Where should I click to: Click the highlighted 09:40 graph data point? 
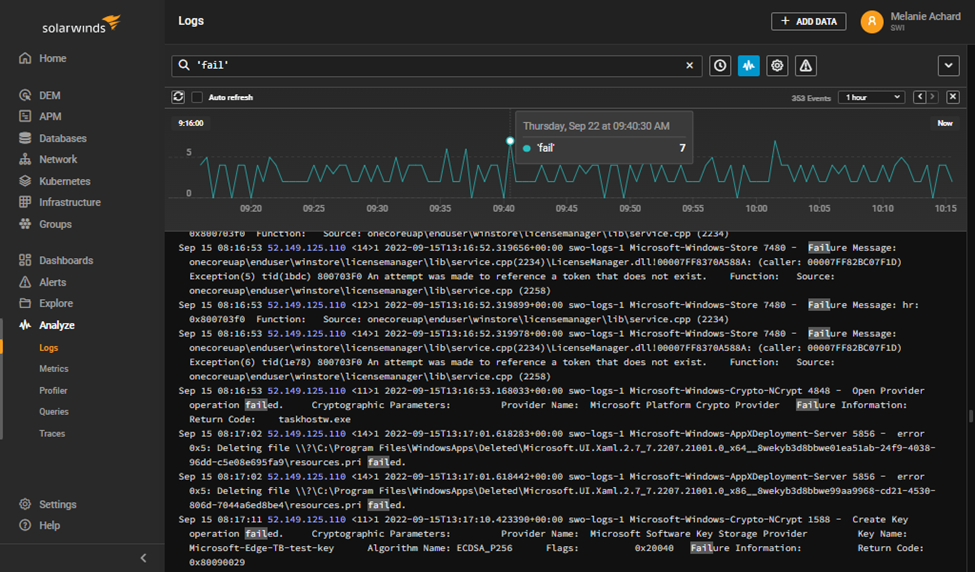coord(510,141)
